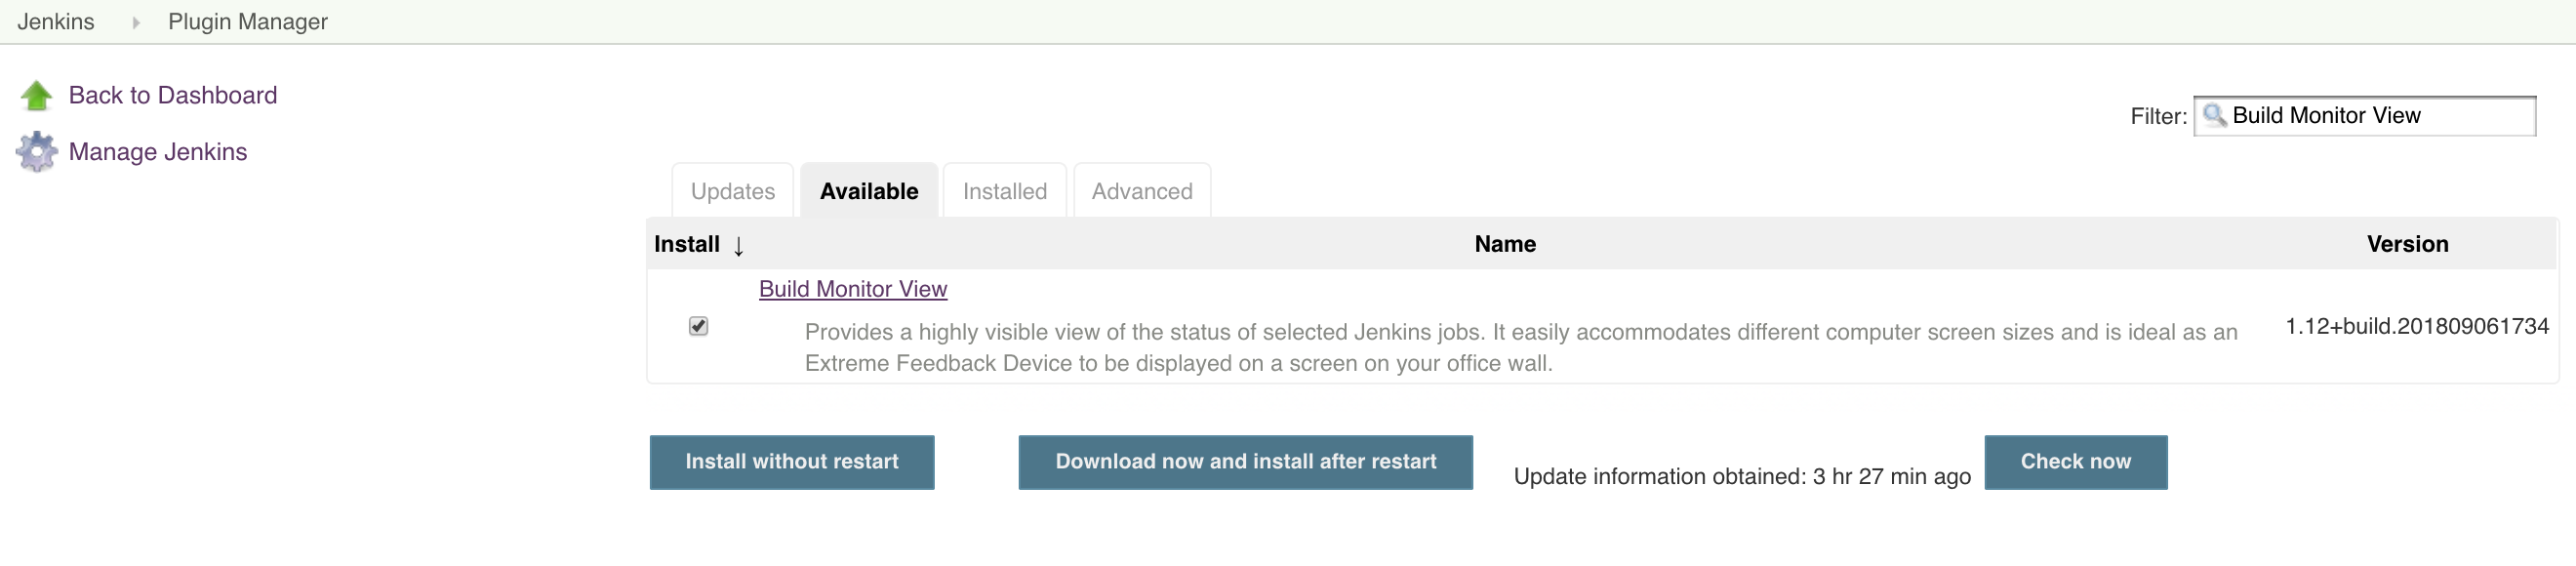Click Back to Dashboard
The image size is (2576, 566).
[x=173, y=94]
